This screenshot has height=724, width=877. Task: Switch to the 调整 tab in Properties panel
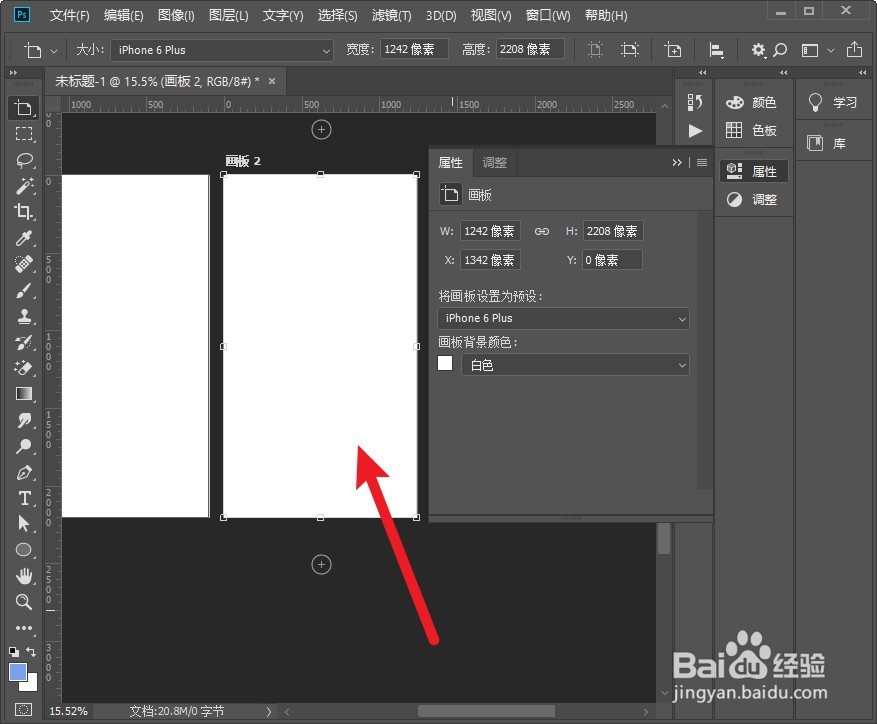pos(494,163)
